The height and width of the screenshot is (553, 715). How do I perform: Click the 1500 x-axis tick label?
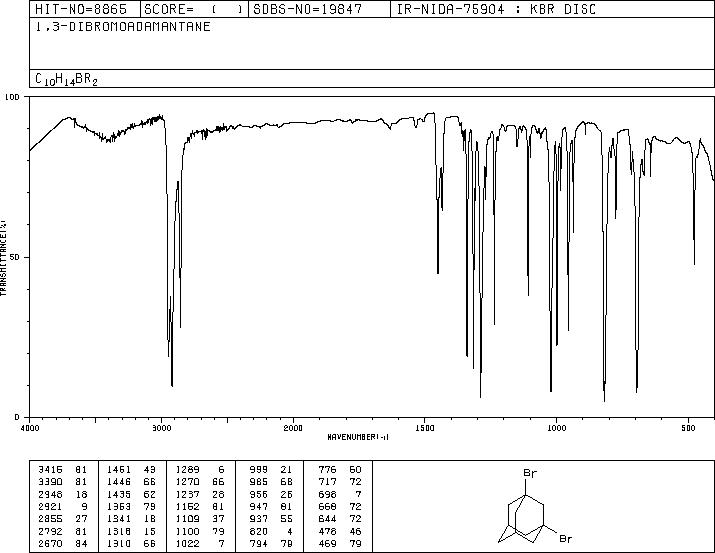(425, 428)
